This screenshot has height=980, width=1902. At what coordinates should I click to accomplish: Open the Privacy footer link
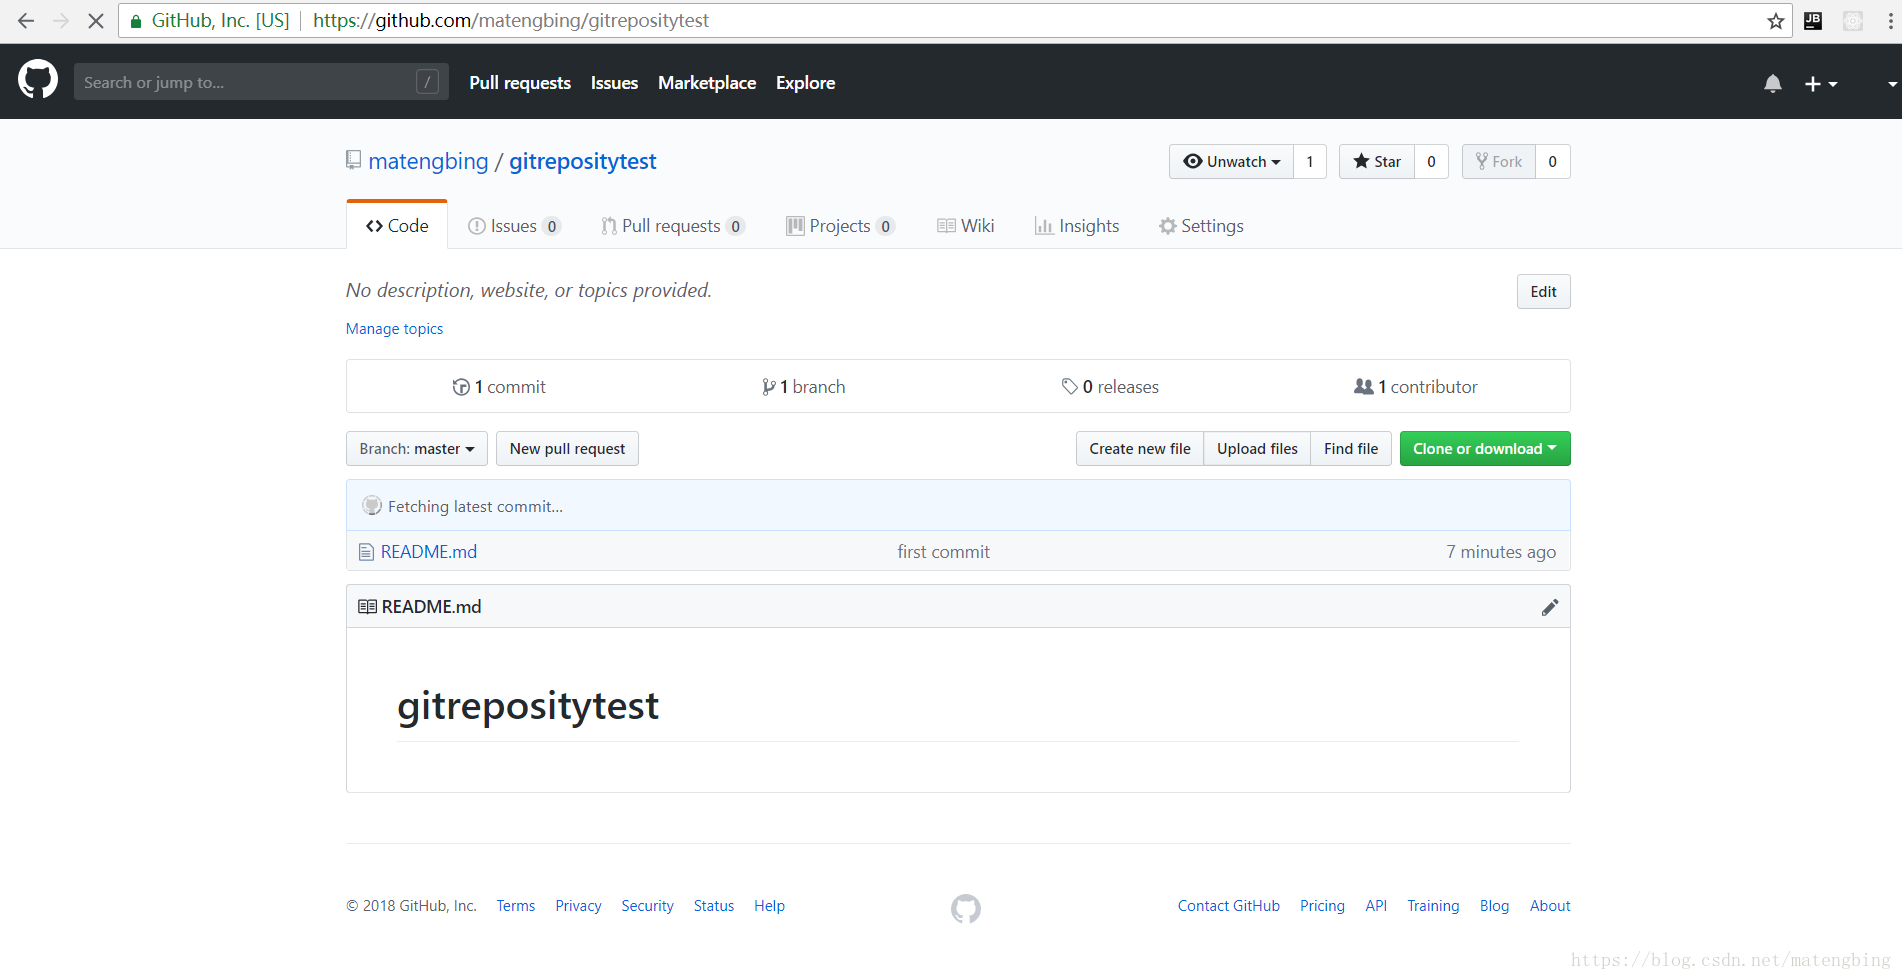coord(578,906)
